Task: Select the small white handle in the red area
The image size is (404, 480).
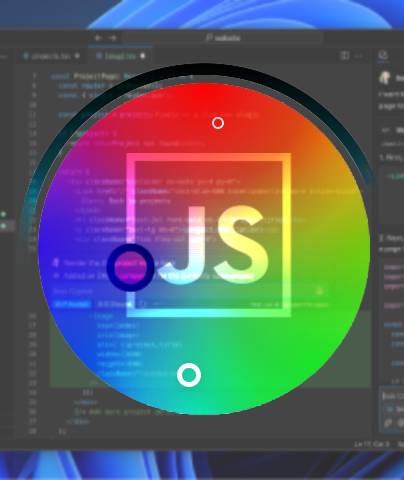Action: coord(218,123)
